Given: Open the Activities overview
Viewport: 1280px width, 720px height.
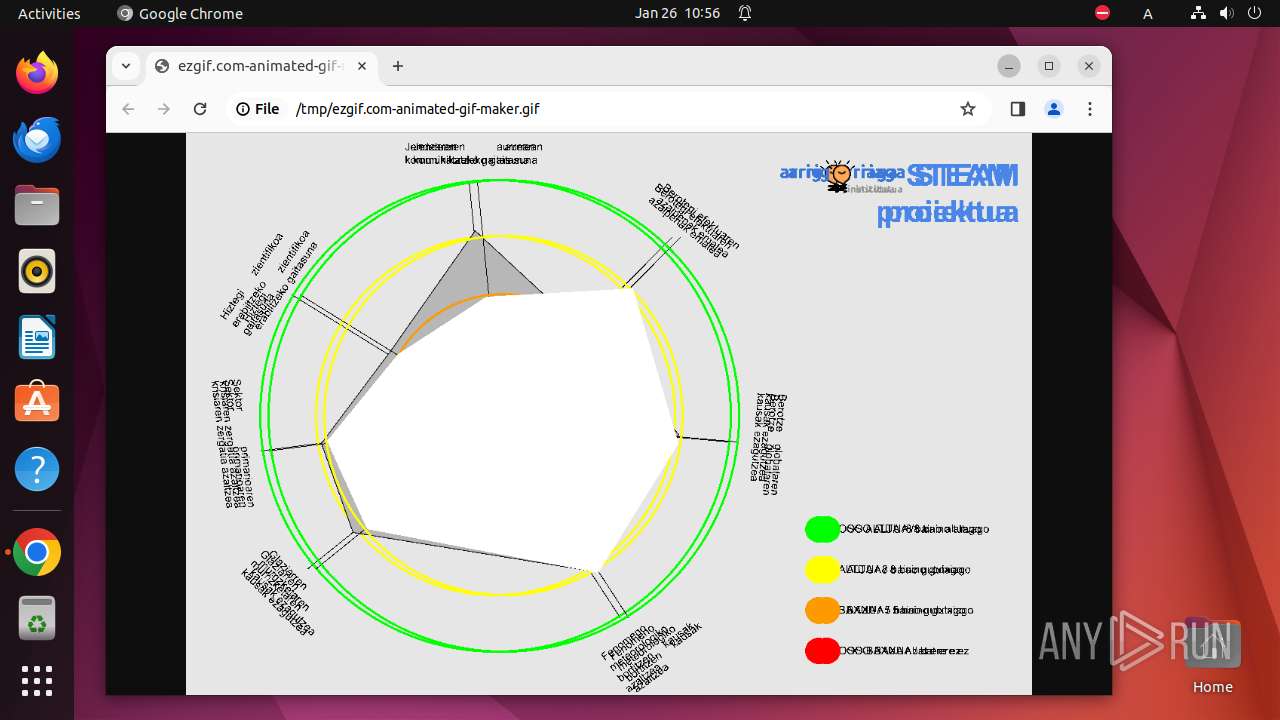Looking at the screenshot, I should [49, 13].
